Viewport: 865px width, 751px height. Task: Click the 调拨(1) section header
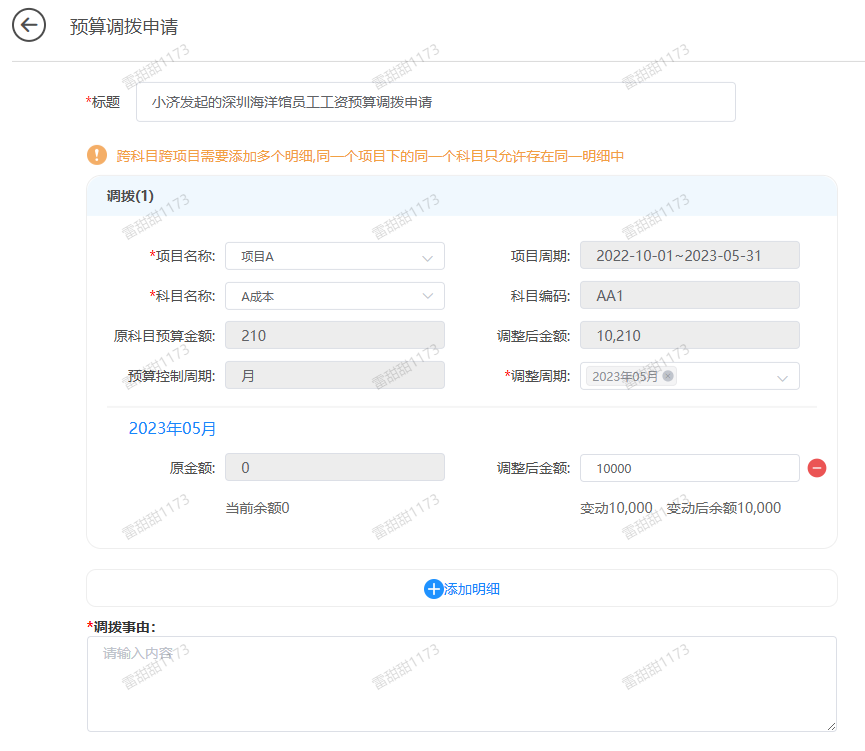click(x=462, y=196)
